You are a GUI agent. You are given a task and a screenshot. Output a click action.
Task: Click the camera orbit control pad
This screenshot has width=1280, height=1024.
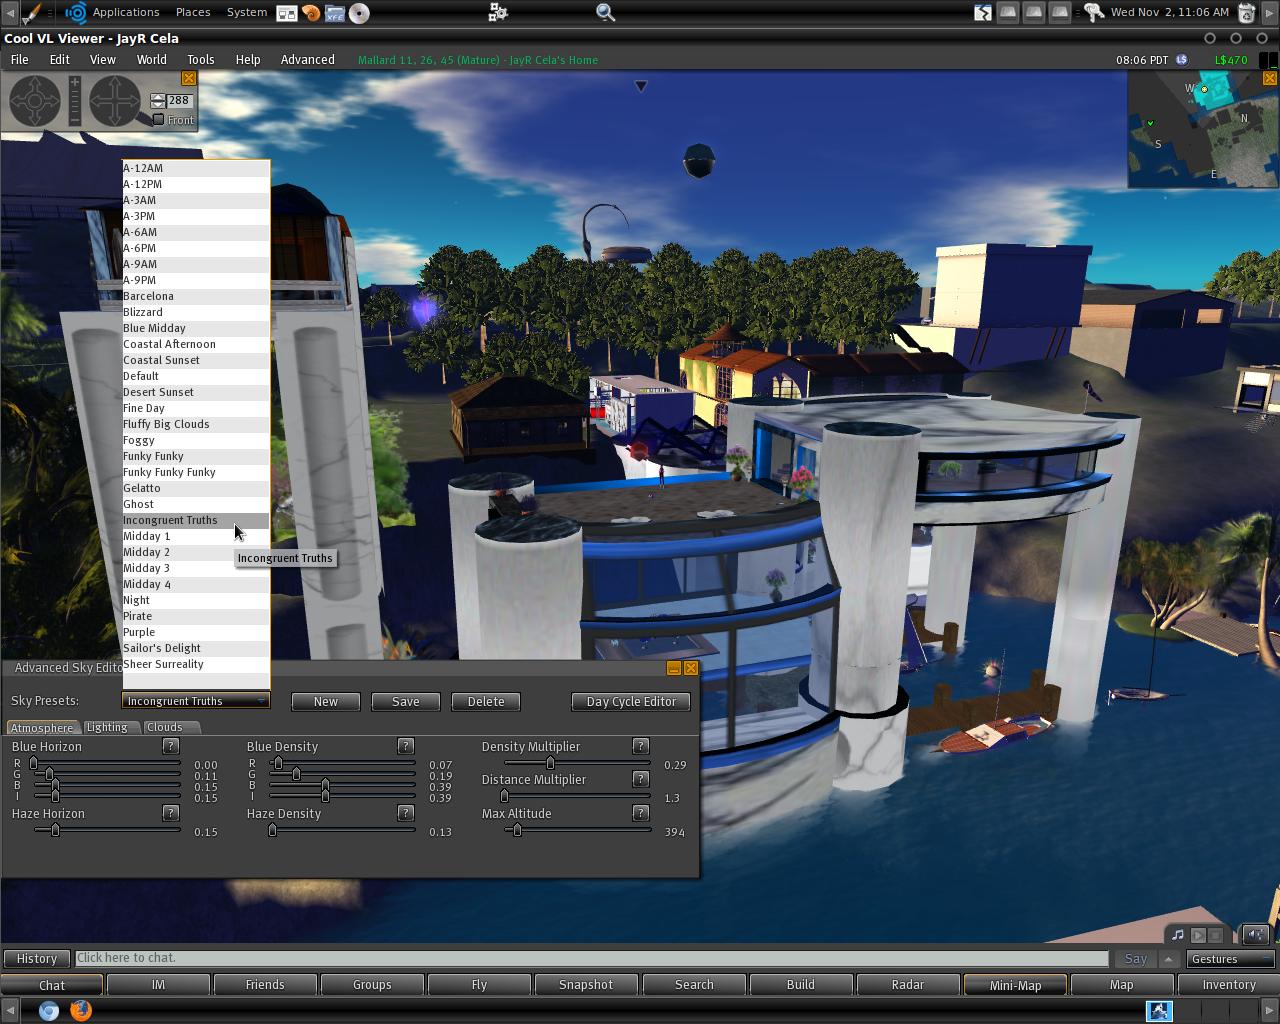(x=34, y=100)
